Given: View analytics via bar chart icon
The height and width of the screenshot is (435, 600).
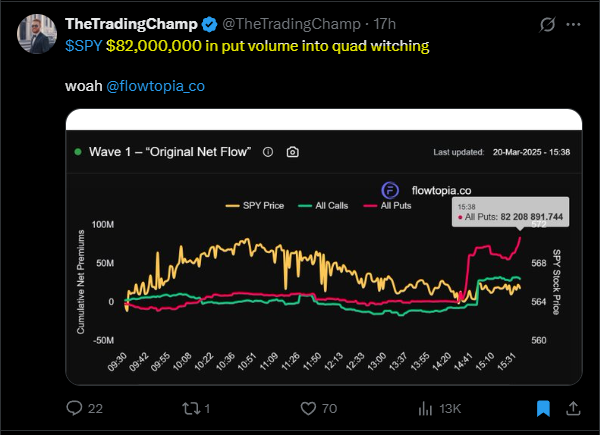Looking at the screenshot, I should [x=425, y=408].
